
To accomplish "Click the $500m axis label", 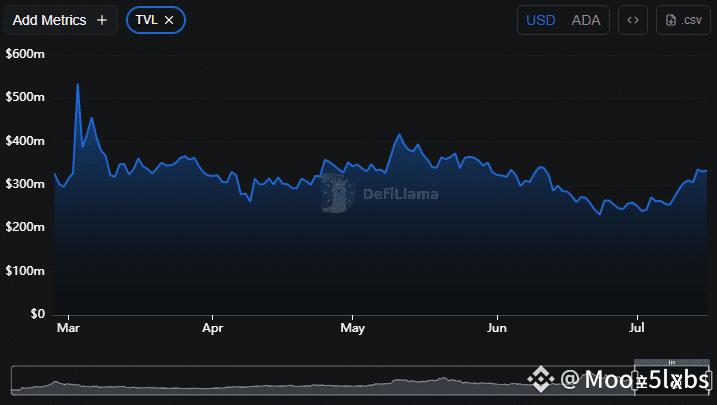I will [25, 97].
